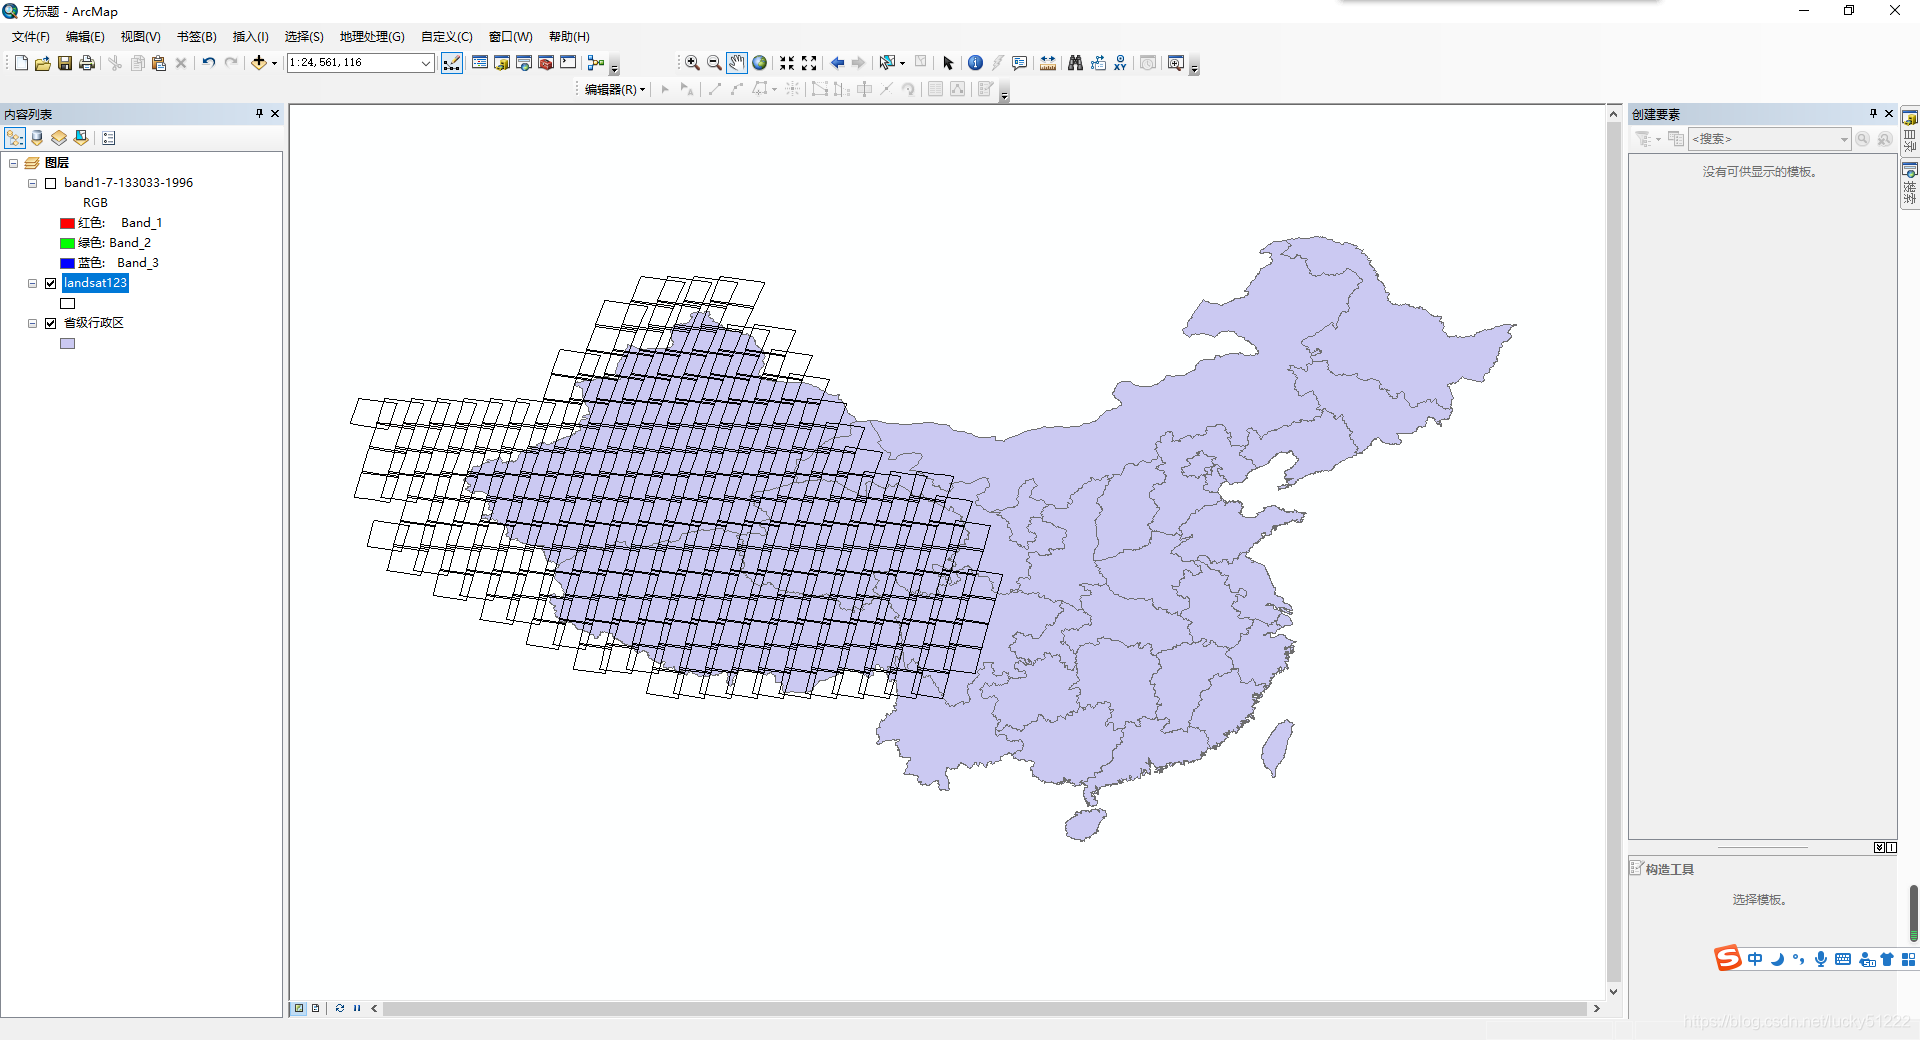Zoom to full extent with the globe icon
Viewport: 1920px width, 1040px height.
[x=760, y=63]
